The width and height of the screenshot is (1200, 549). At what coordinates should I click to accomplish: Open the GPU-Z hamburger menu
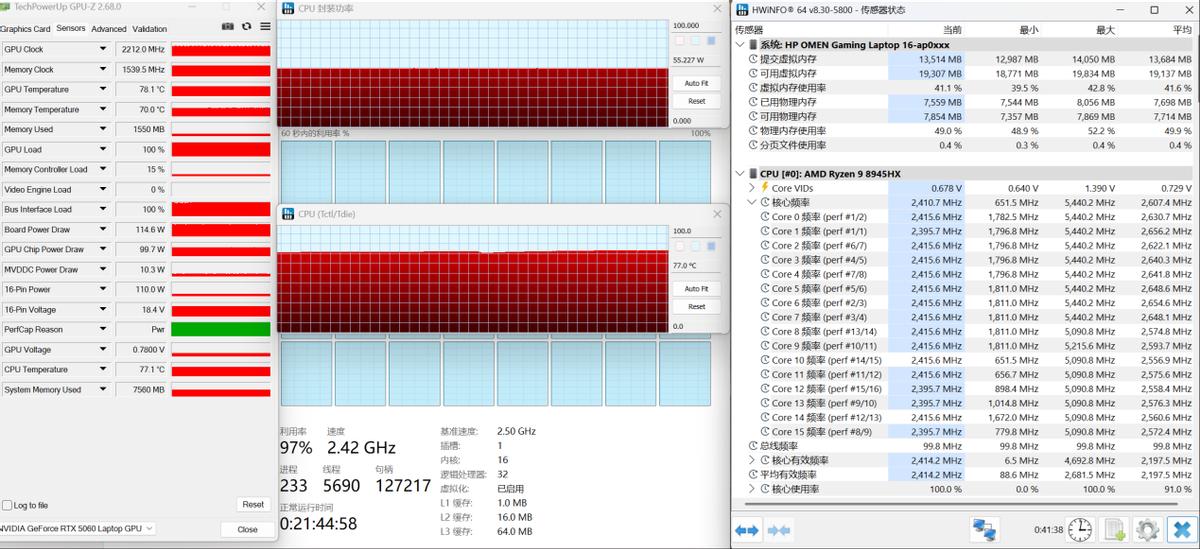click(x=265, y=27)
